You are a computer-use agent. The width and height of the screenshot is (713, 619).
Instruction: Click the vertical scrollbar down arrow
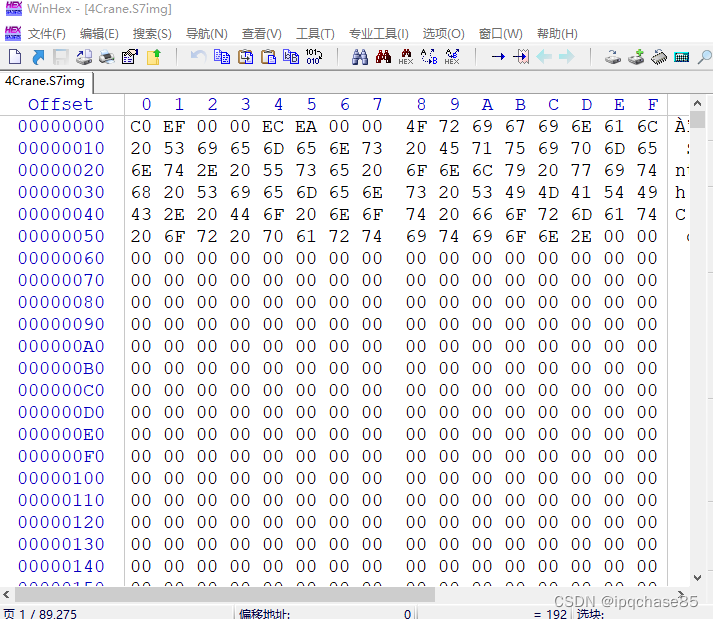pyautogui.click(x=698, y=578)
